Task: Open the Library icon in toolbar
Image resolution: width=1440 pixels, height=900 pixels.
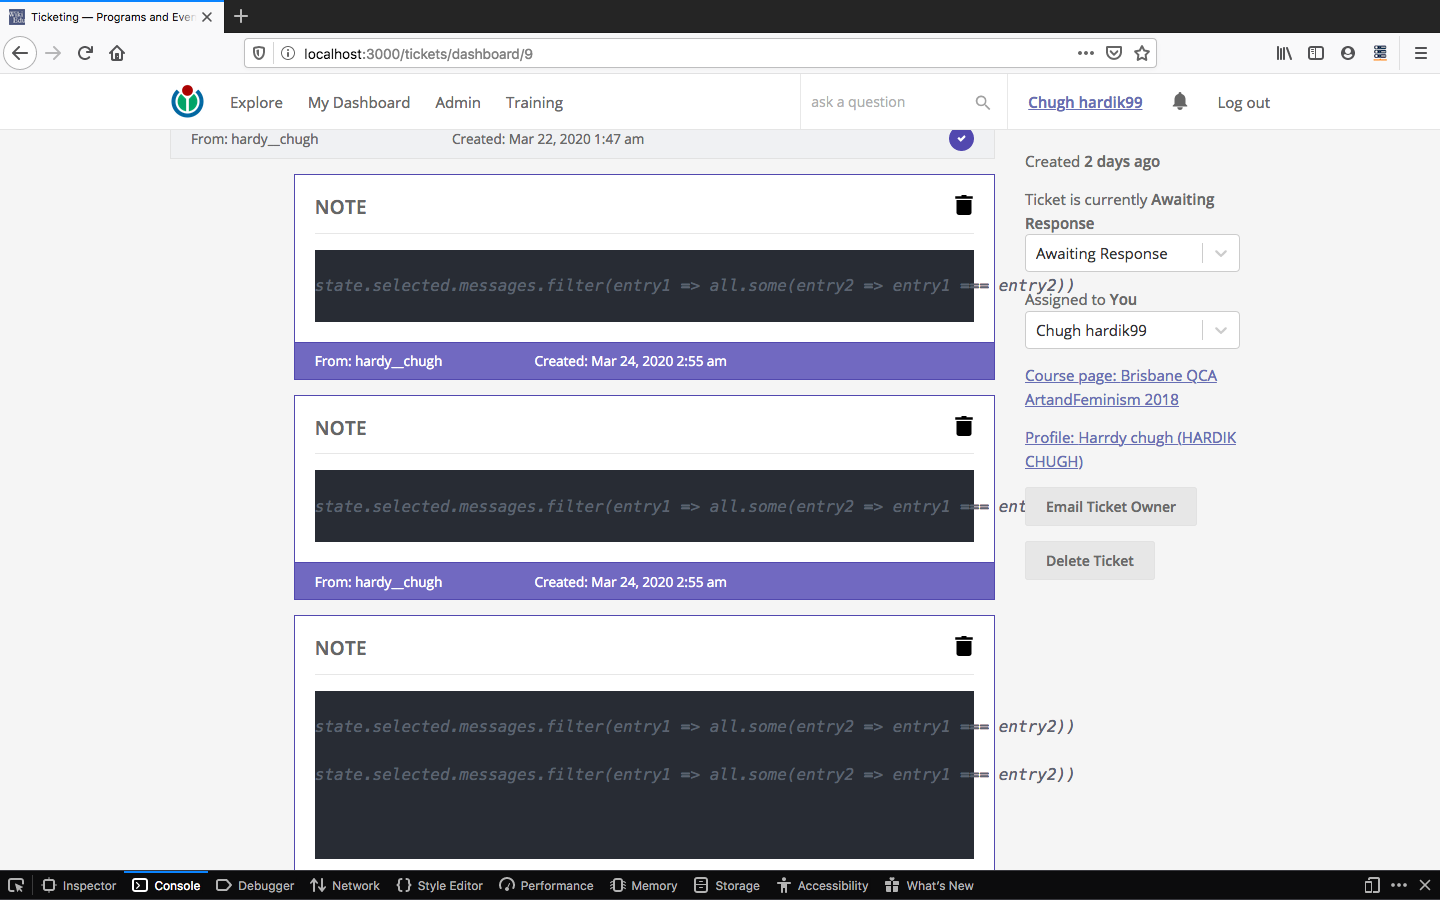Action: (1284, 53)
